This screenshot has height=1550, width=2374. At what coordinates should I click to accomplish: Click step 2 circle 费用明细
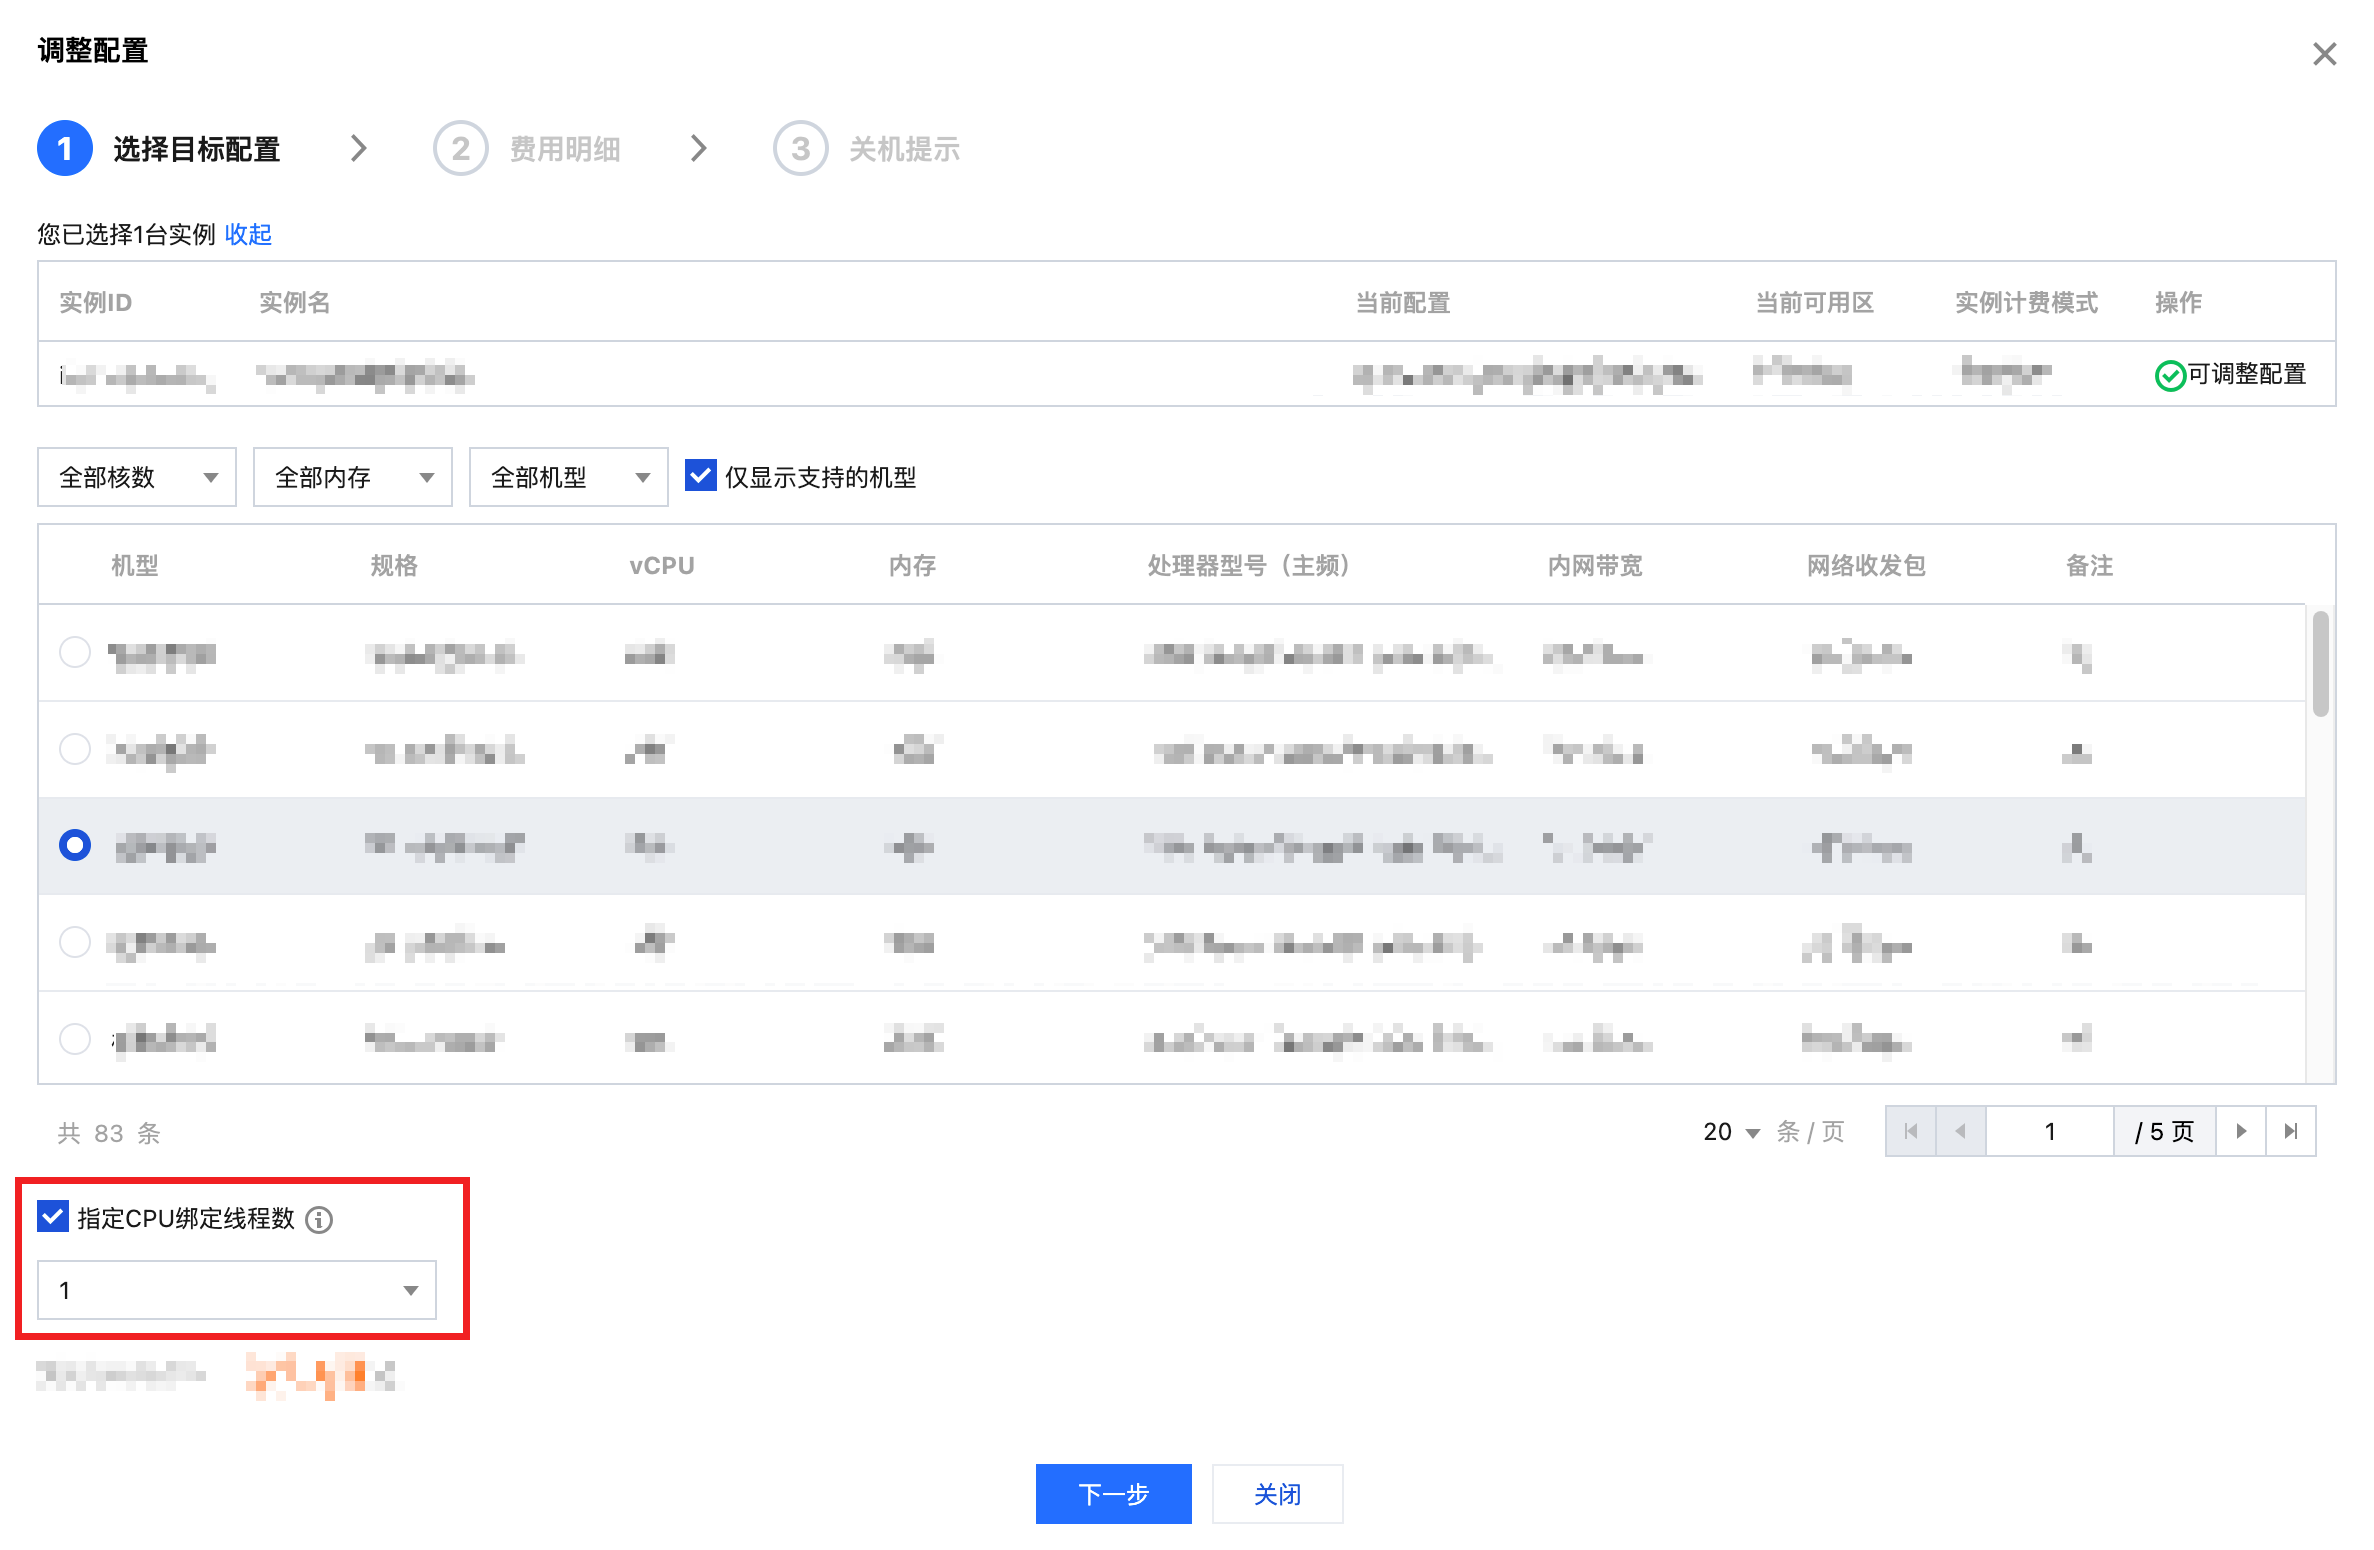click(x=460, y=149)
